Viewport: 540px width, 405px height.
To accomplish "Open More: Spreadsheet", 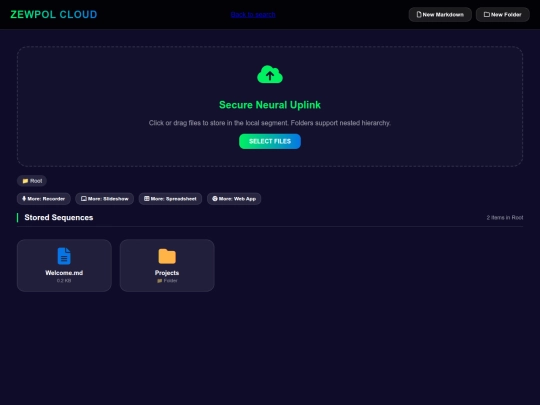I will click(170, 199).
